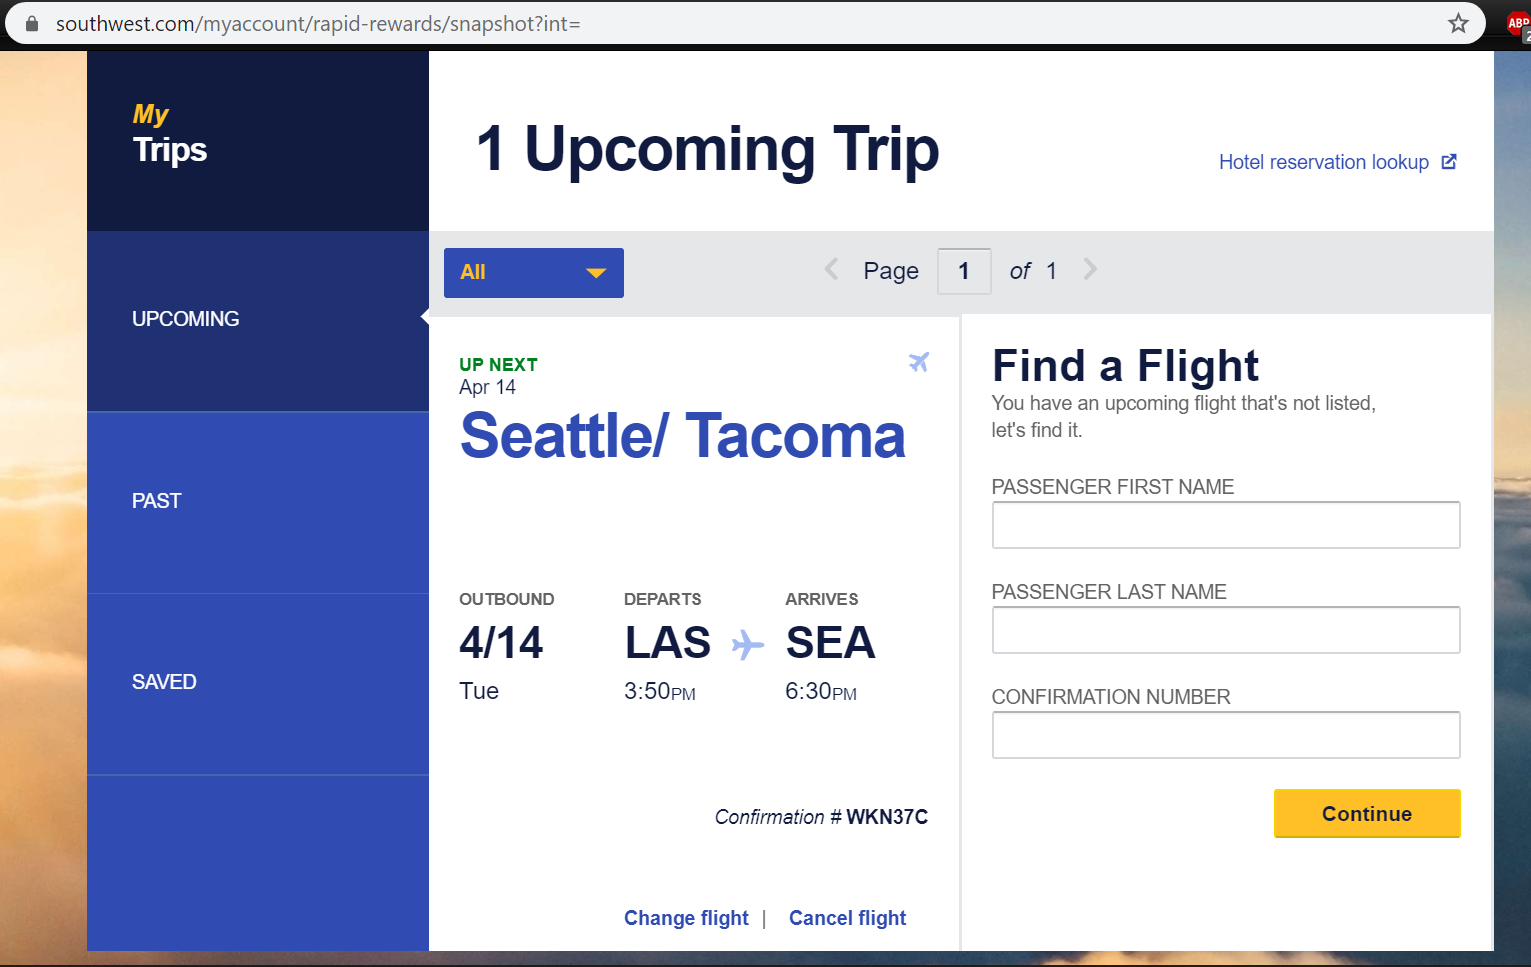The image size is (1531, 967).
Task: Open the ABP extension icon
Action: click(1518, 25)
